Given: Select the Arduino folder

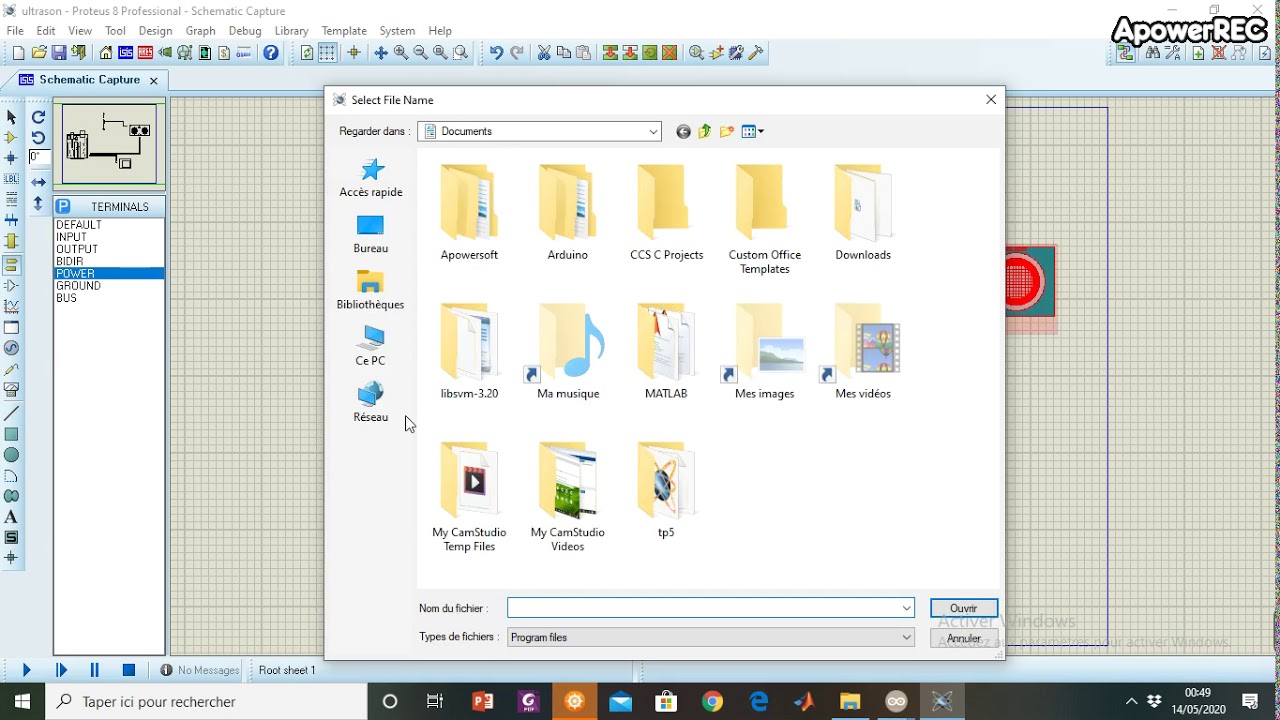Looking at the screenshot, I should (568, 212).
